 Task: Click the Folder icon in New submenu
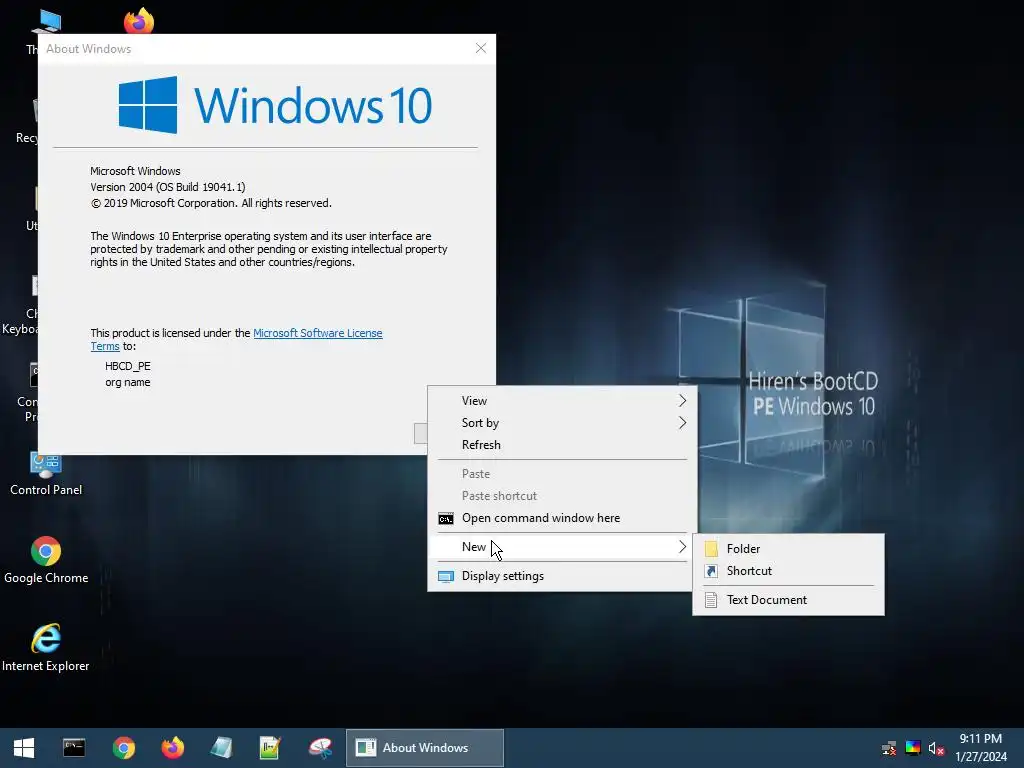tap(711, 549)
